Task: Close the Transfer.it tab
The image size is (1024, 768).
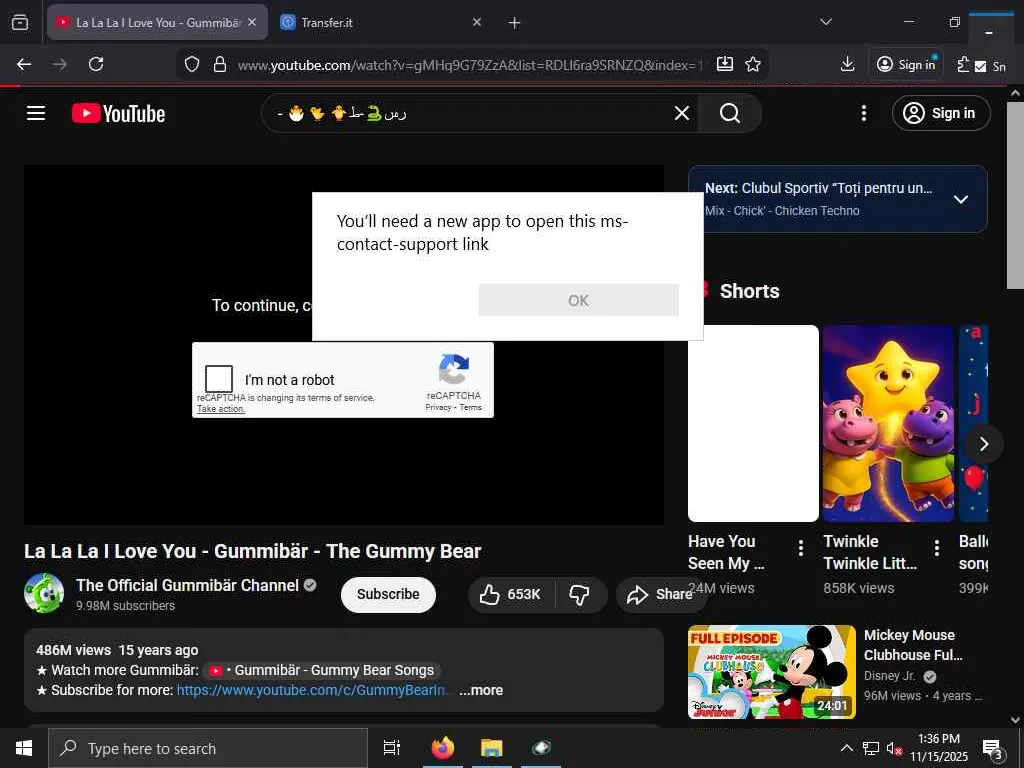Action: pos(477,22)
